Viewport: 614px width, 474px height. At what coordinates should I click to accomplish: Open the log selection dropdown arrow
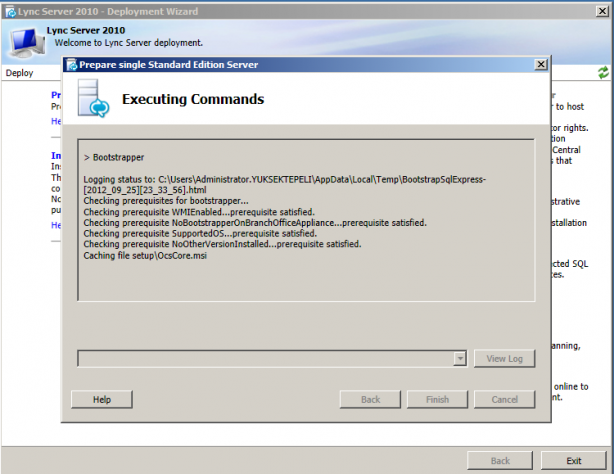(460, 358)
